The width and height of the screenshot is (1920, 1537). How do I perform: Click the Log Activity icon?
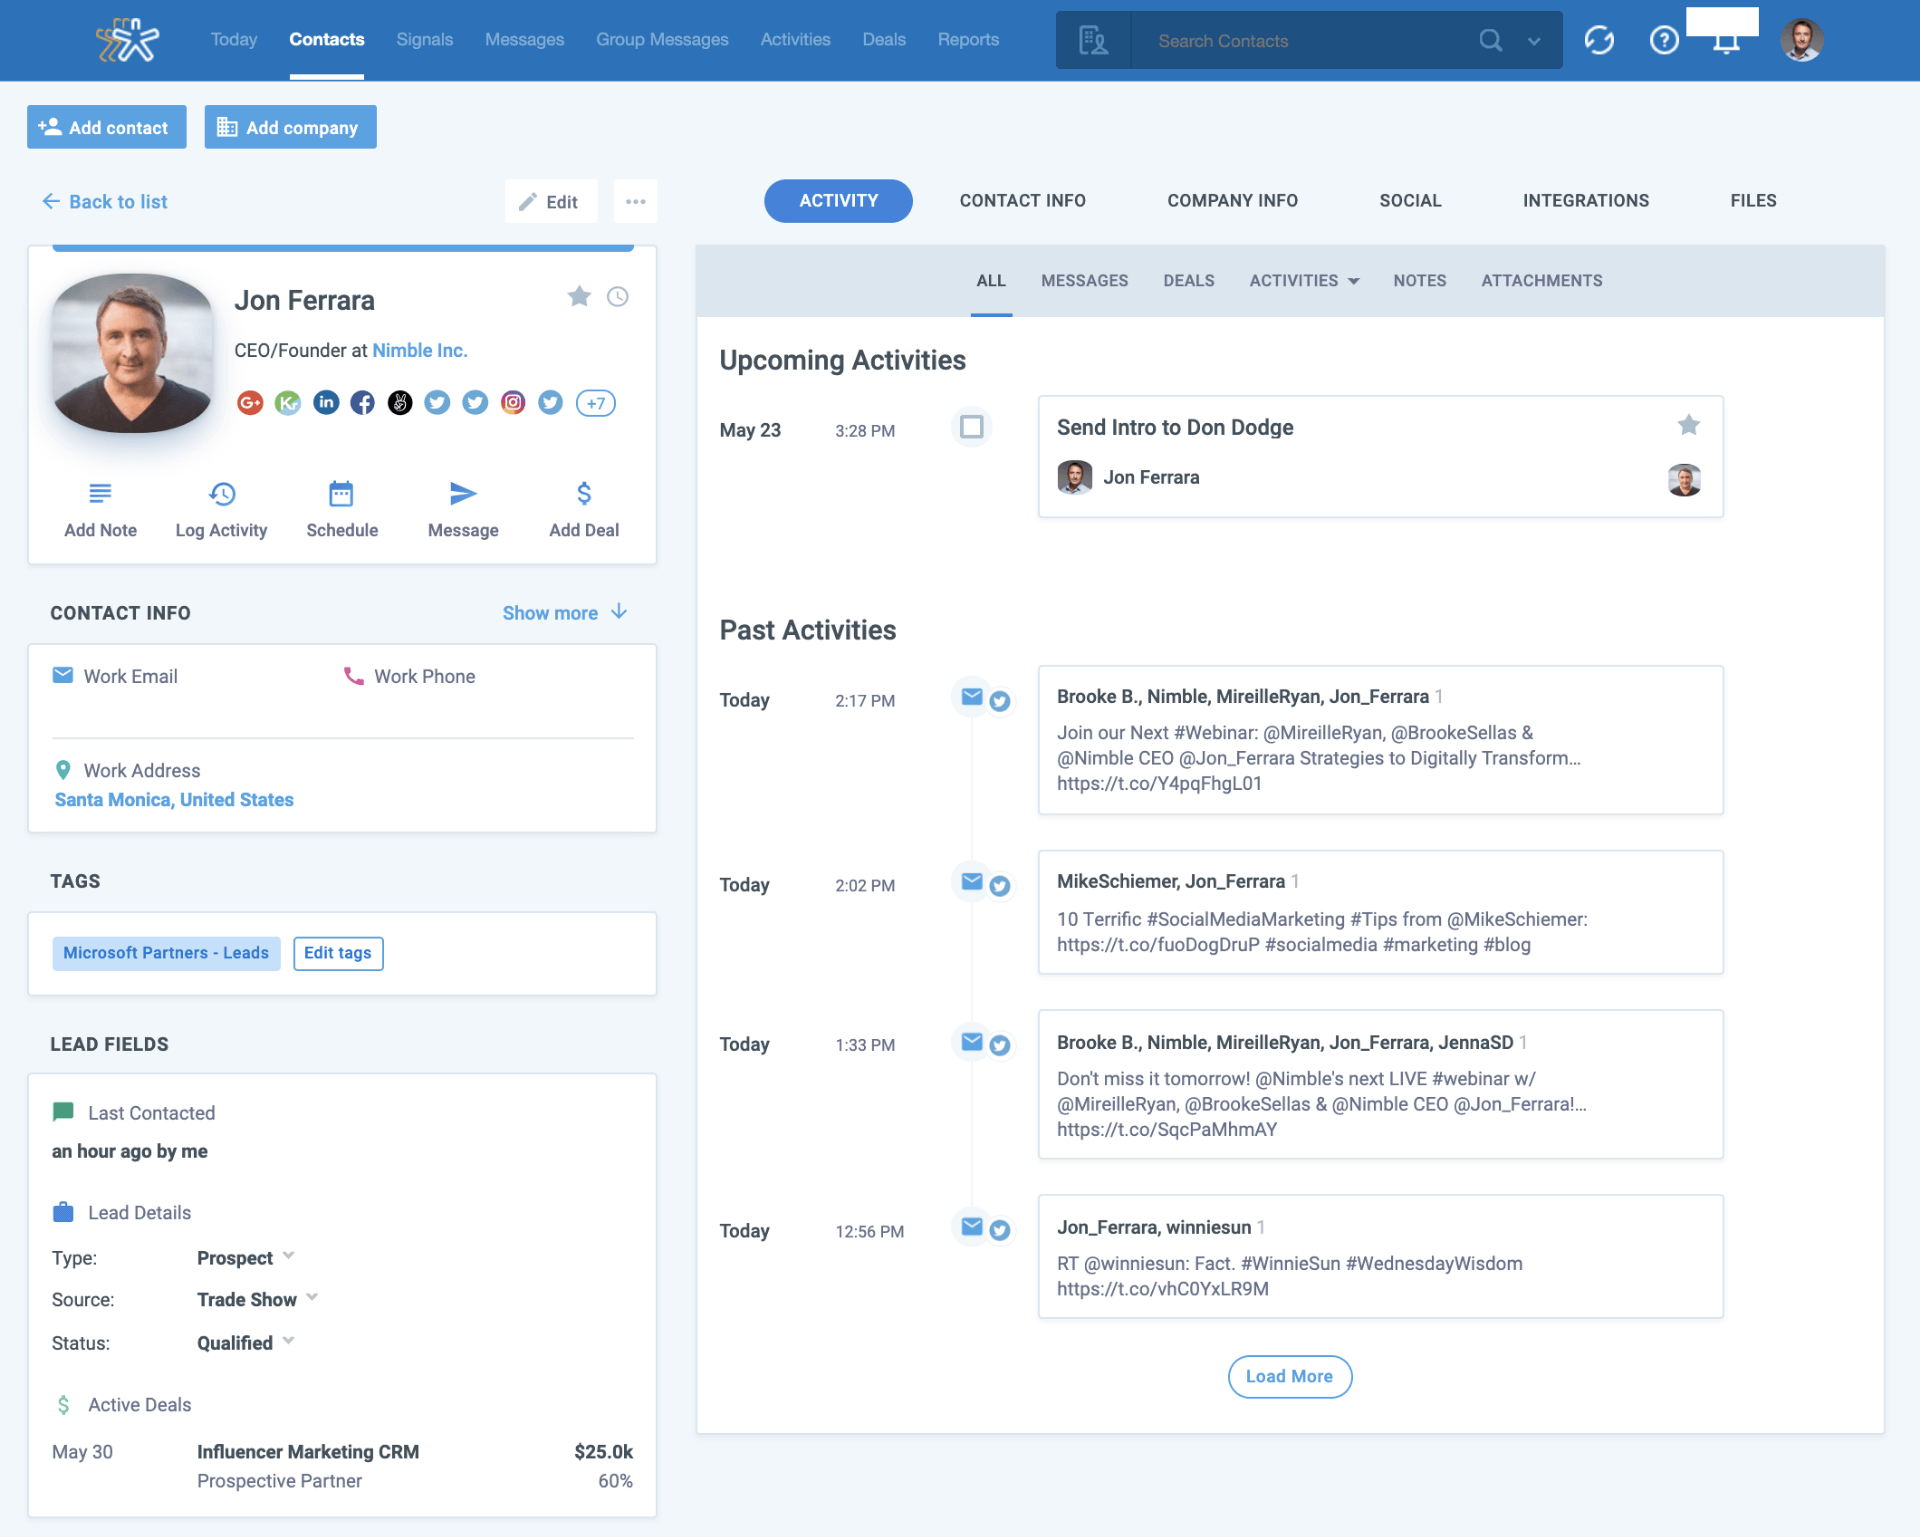222,494
